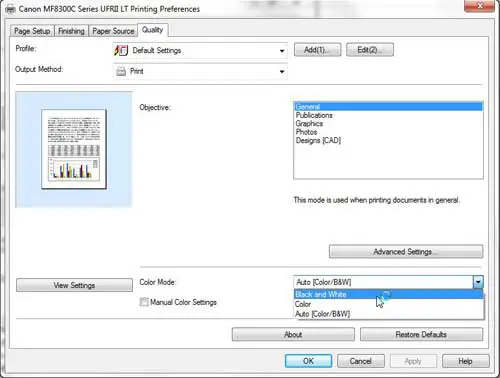Screen dimensions: 500x378
Task: Choose the Color option in dropdown list
Action: click(388, 304)
